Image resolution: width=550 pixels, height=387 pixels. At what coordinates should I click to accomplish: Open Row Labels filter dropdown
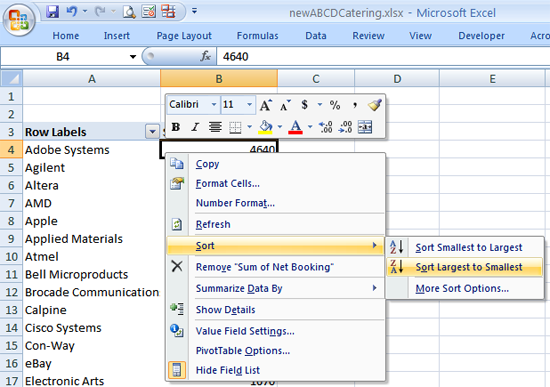click(x=152, y=132)
